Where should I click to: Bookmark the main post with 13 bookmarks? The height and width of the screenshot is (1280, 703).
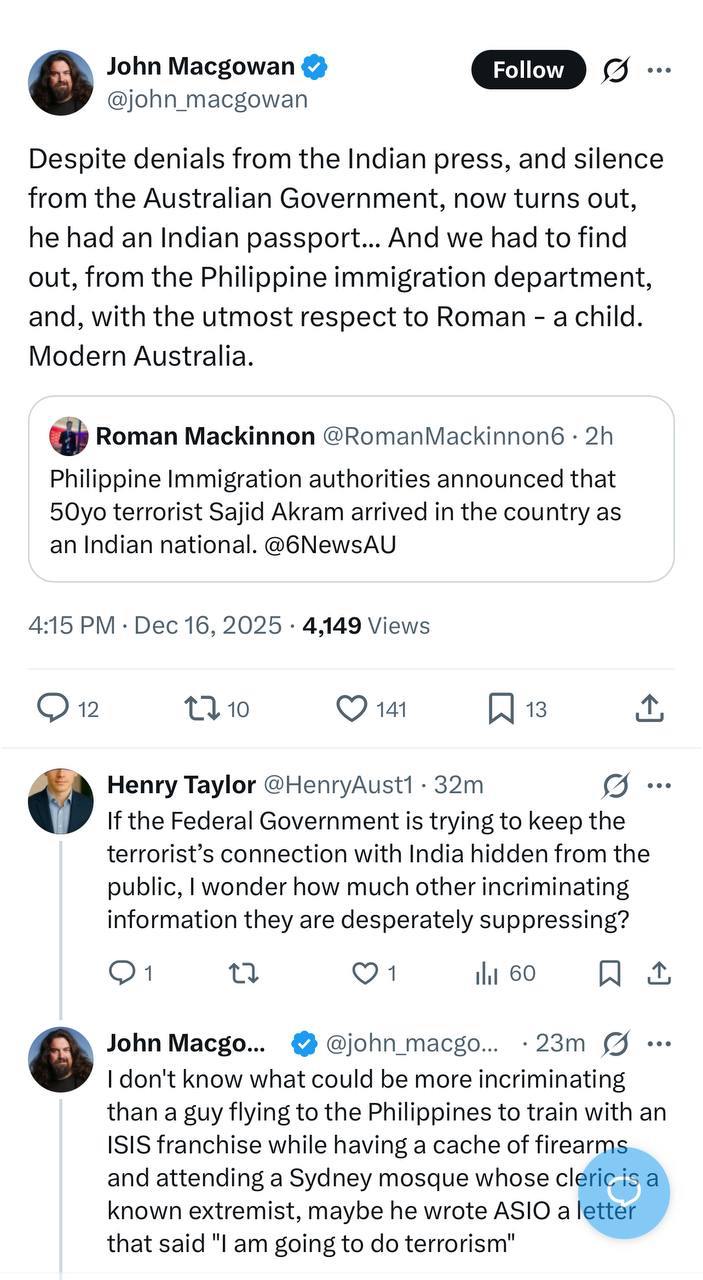coord(501,709)
